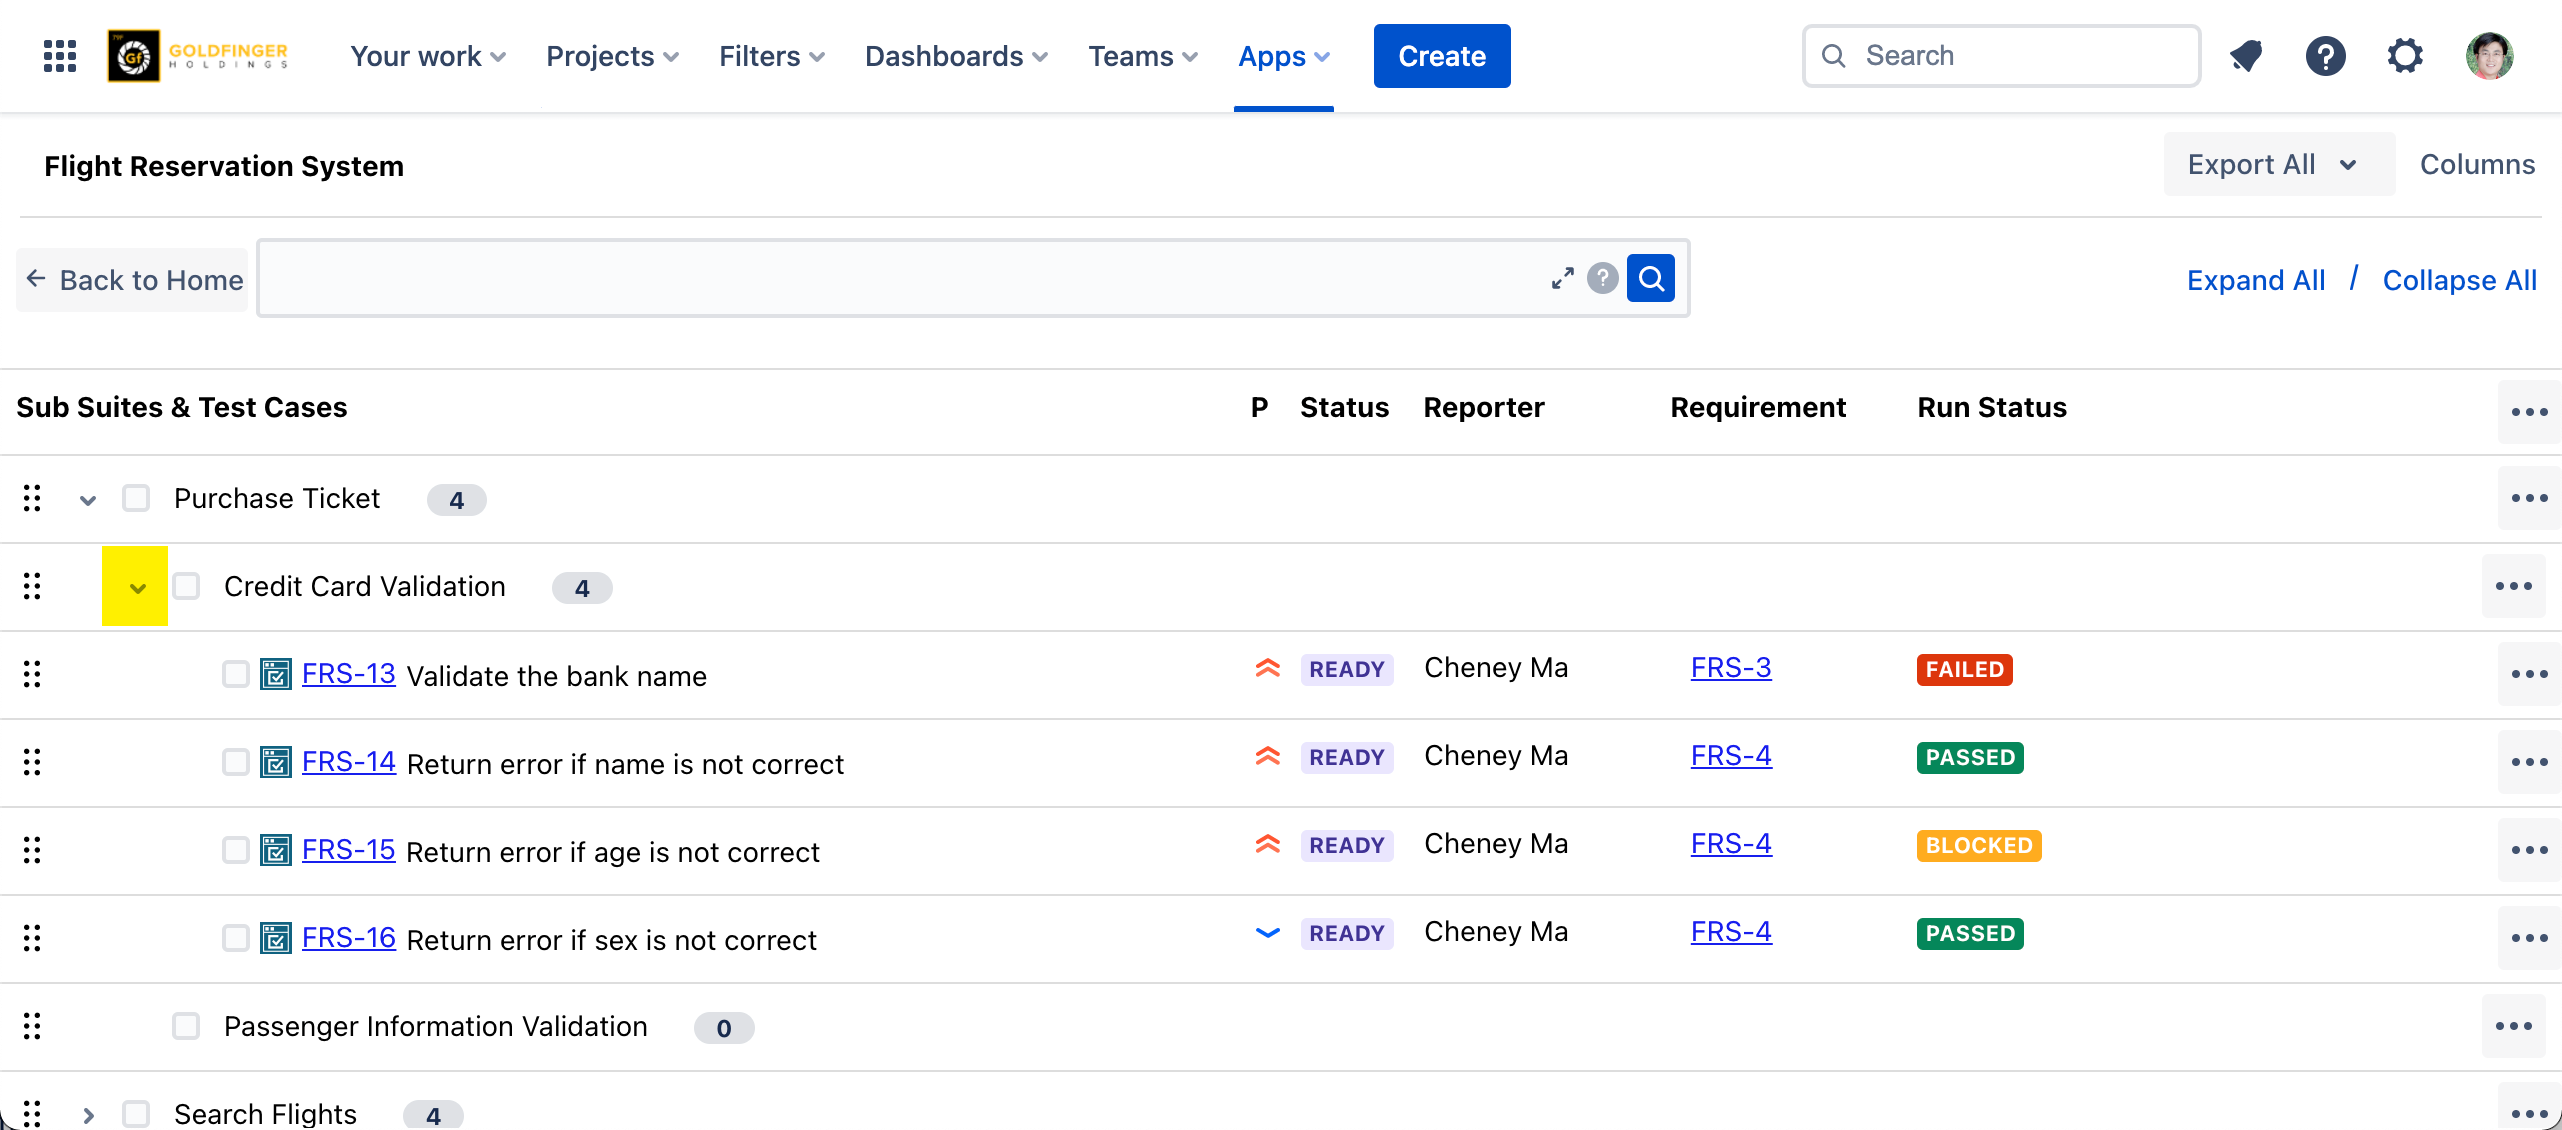Screen dimensions: 2562x1130
Task: Open the help question mark icon
Action: coord(2326,56)
